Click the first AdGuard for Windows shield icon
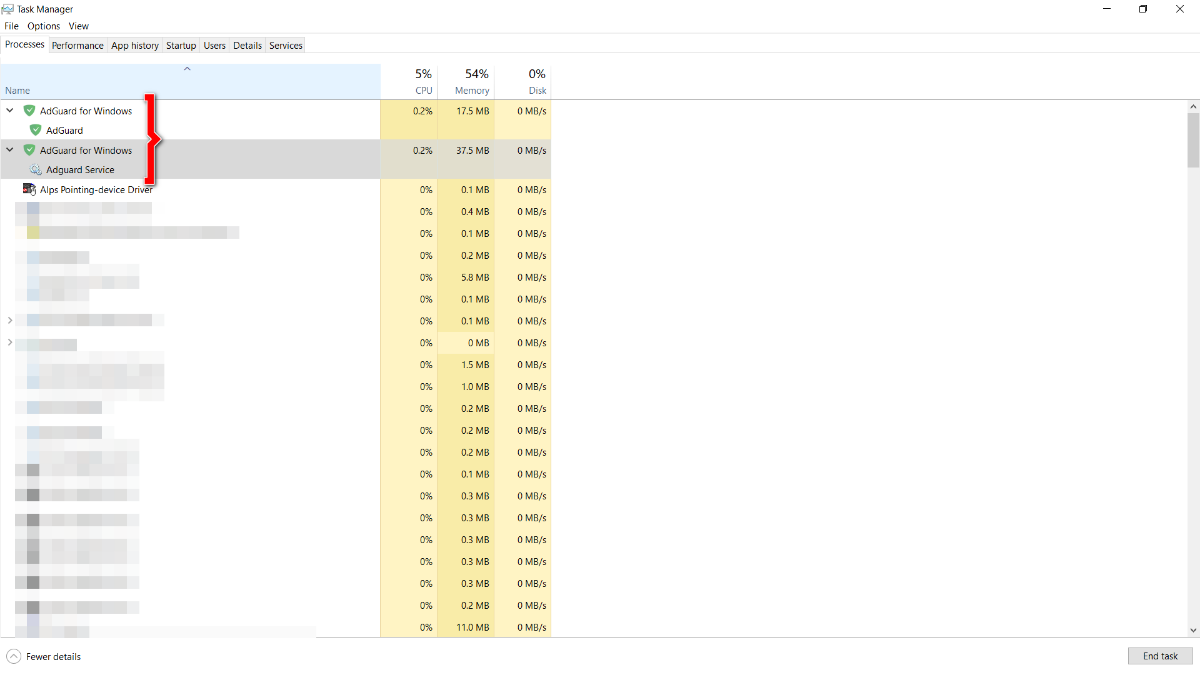Screen dimensions: 1200x675 point(29,111)
